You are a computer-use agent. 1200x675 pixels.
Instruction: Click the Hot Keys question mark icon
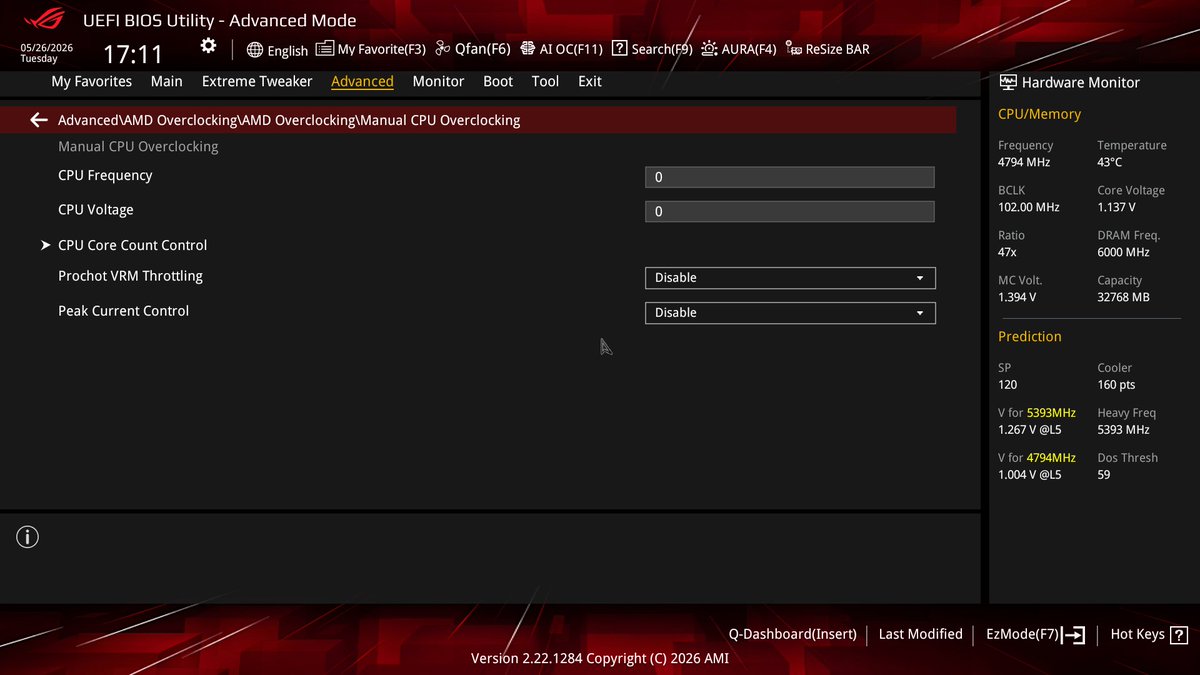(1179, 634)
